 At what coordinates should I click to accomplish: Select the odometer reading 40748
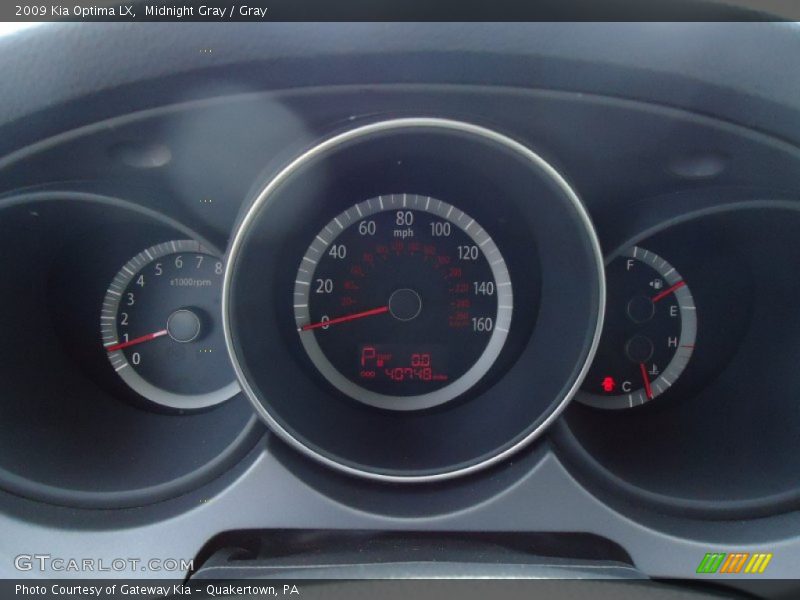(x=408, y=372)
